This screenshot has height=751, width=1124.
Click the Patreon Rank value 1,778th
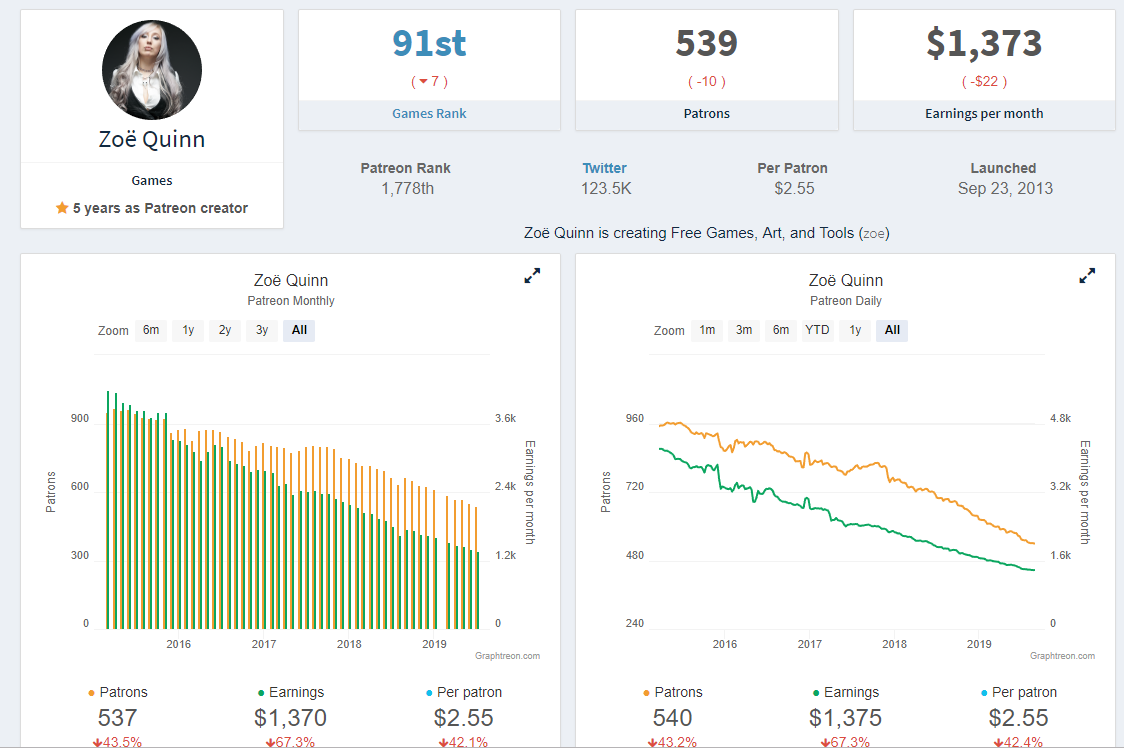pos(407,188)
